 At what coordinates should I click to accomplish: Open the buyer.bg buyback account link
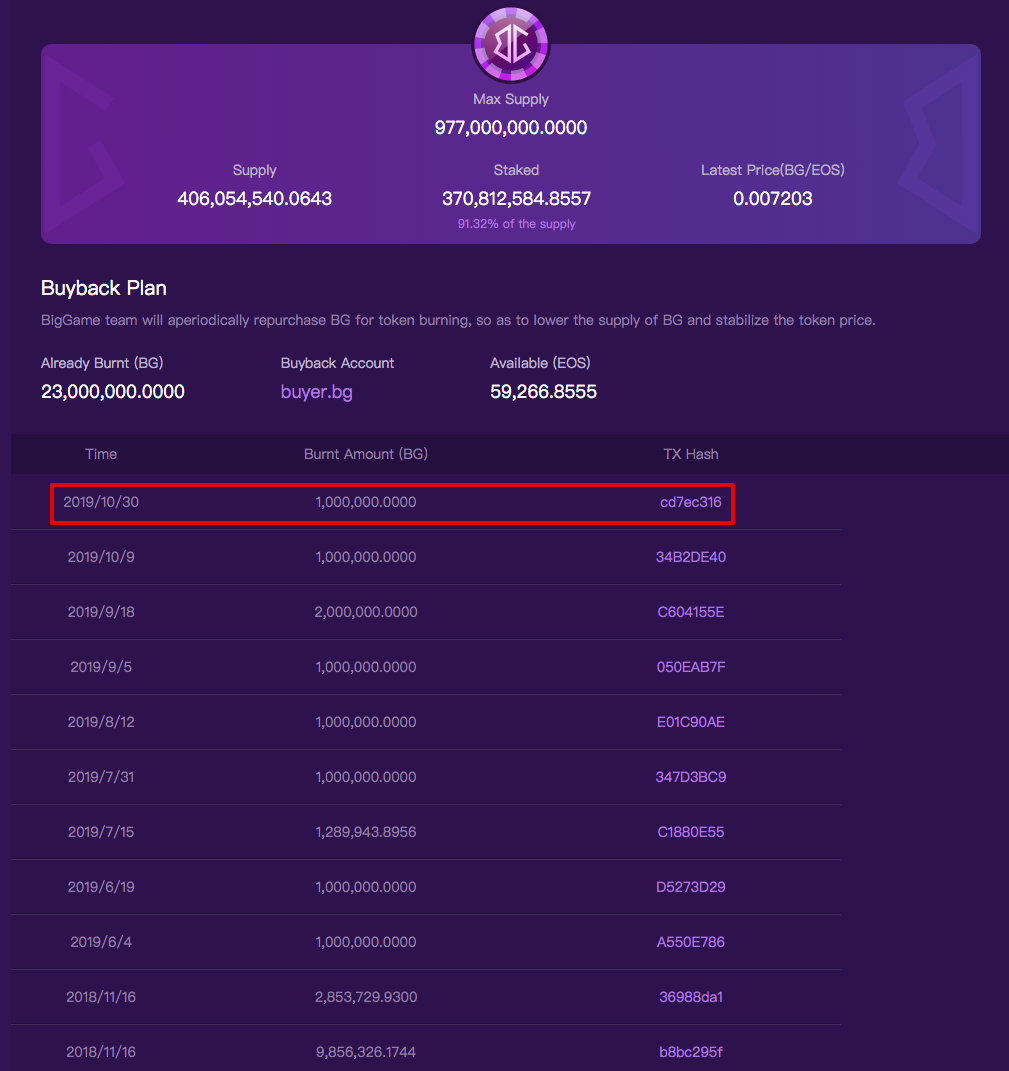[316, 392]
